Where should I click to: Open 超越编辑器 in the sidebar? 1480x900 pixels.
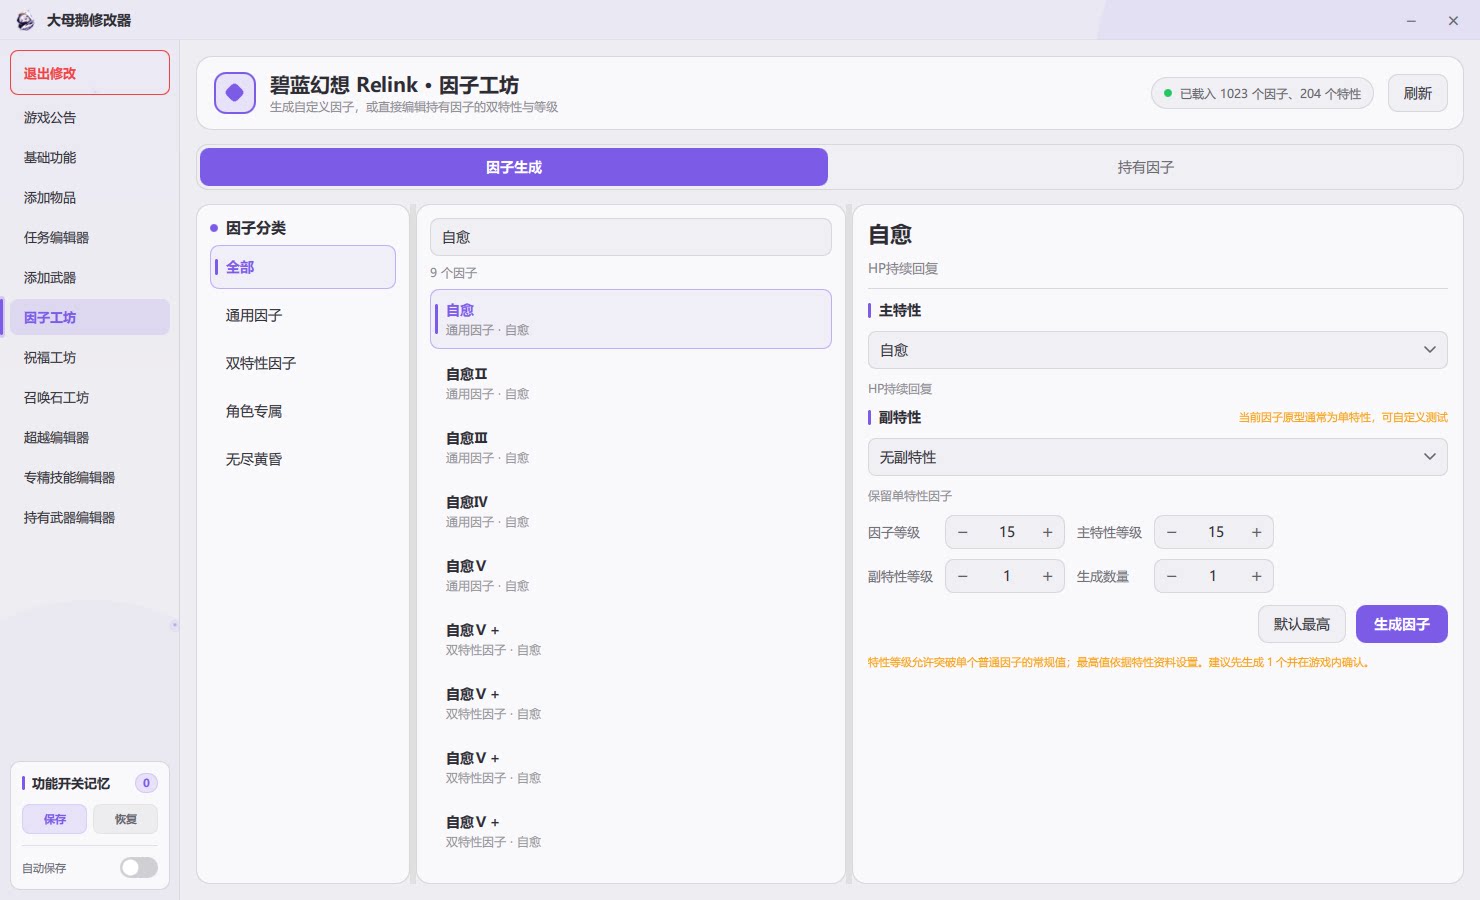[x=90, y=437]
